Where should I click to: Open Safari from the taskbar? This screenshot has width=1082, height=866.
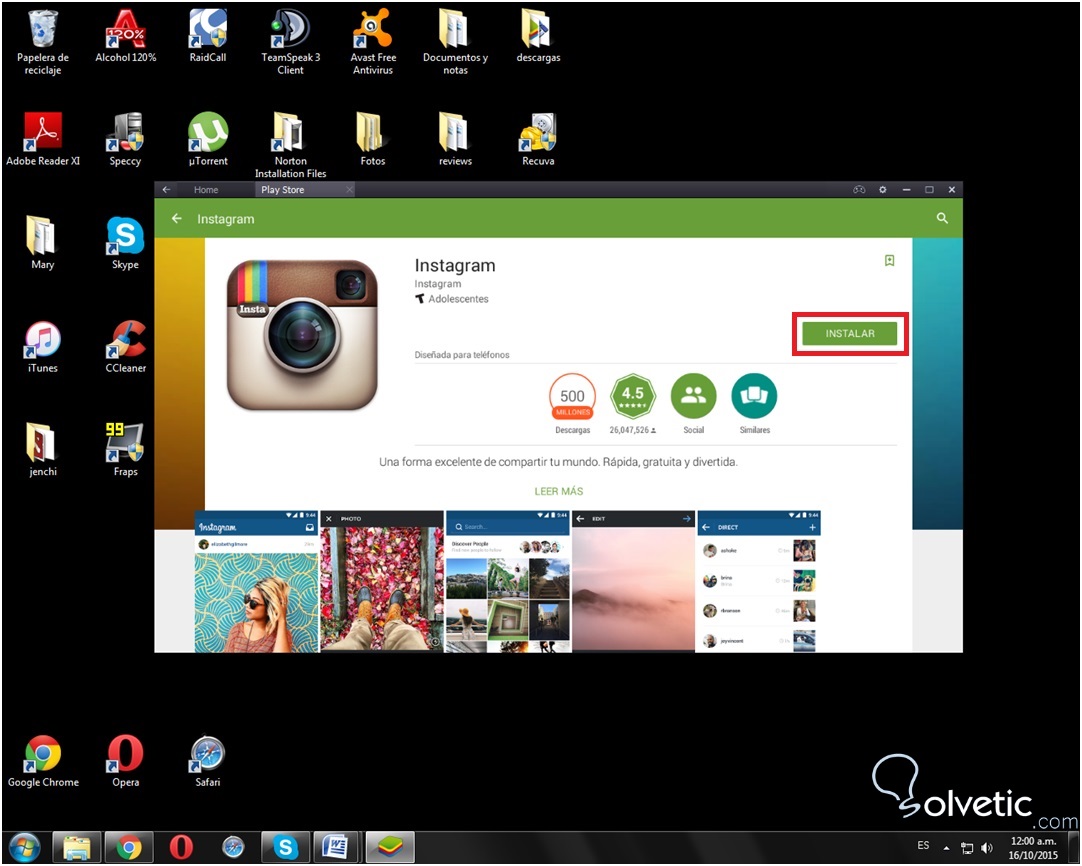(233, 847)
